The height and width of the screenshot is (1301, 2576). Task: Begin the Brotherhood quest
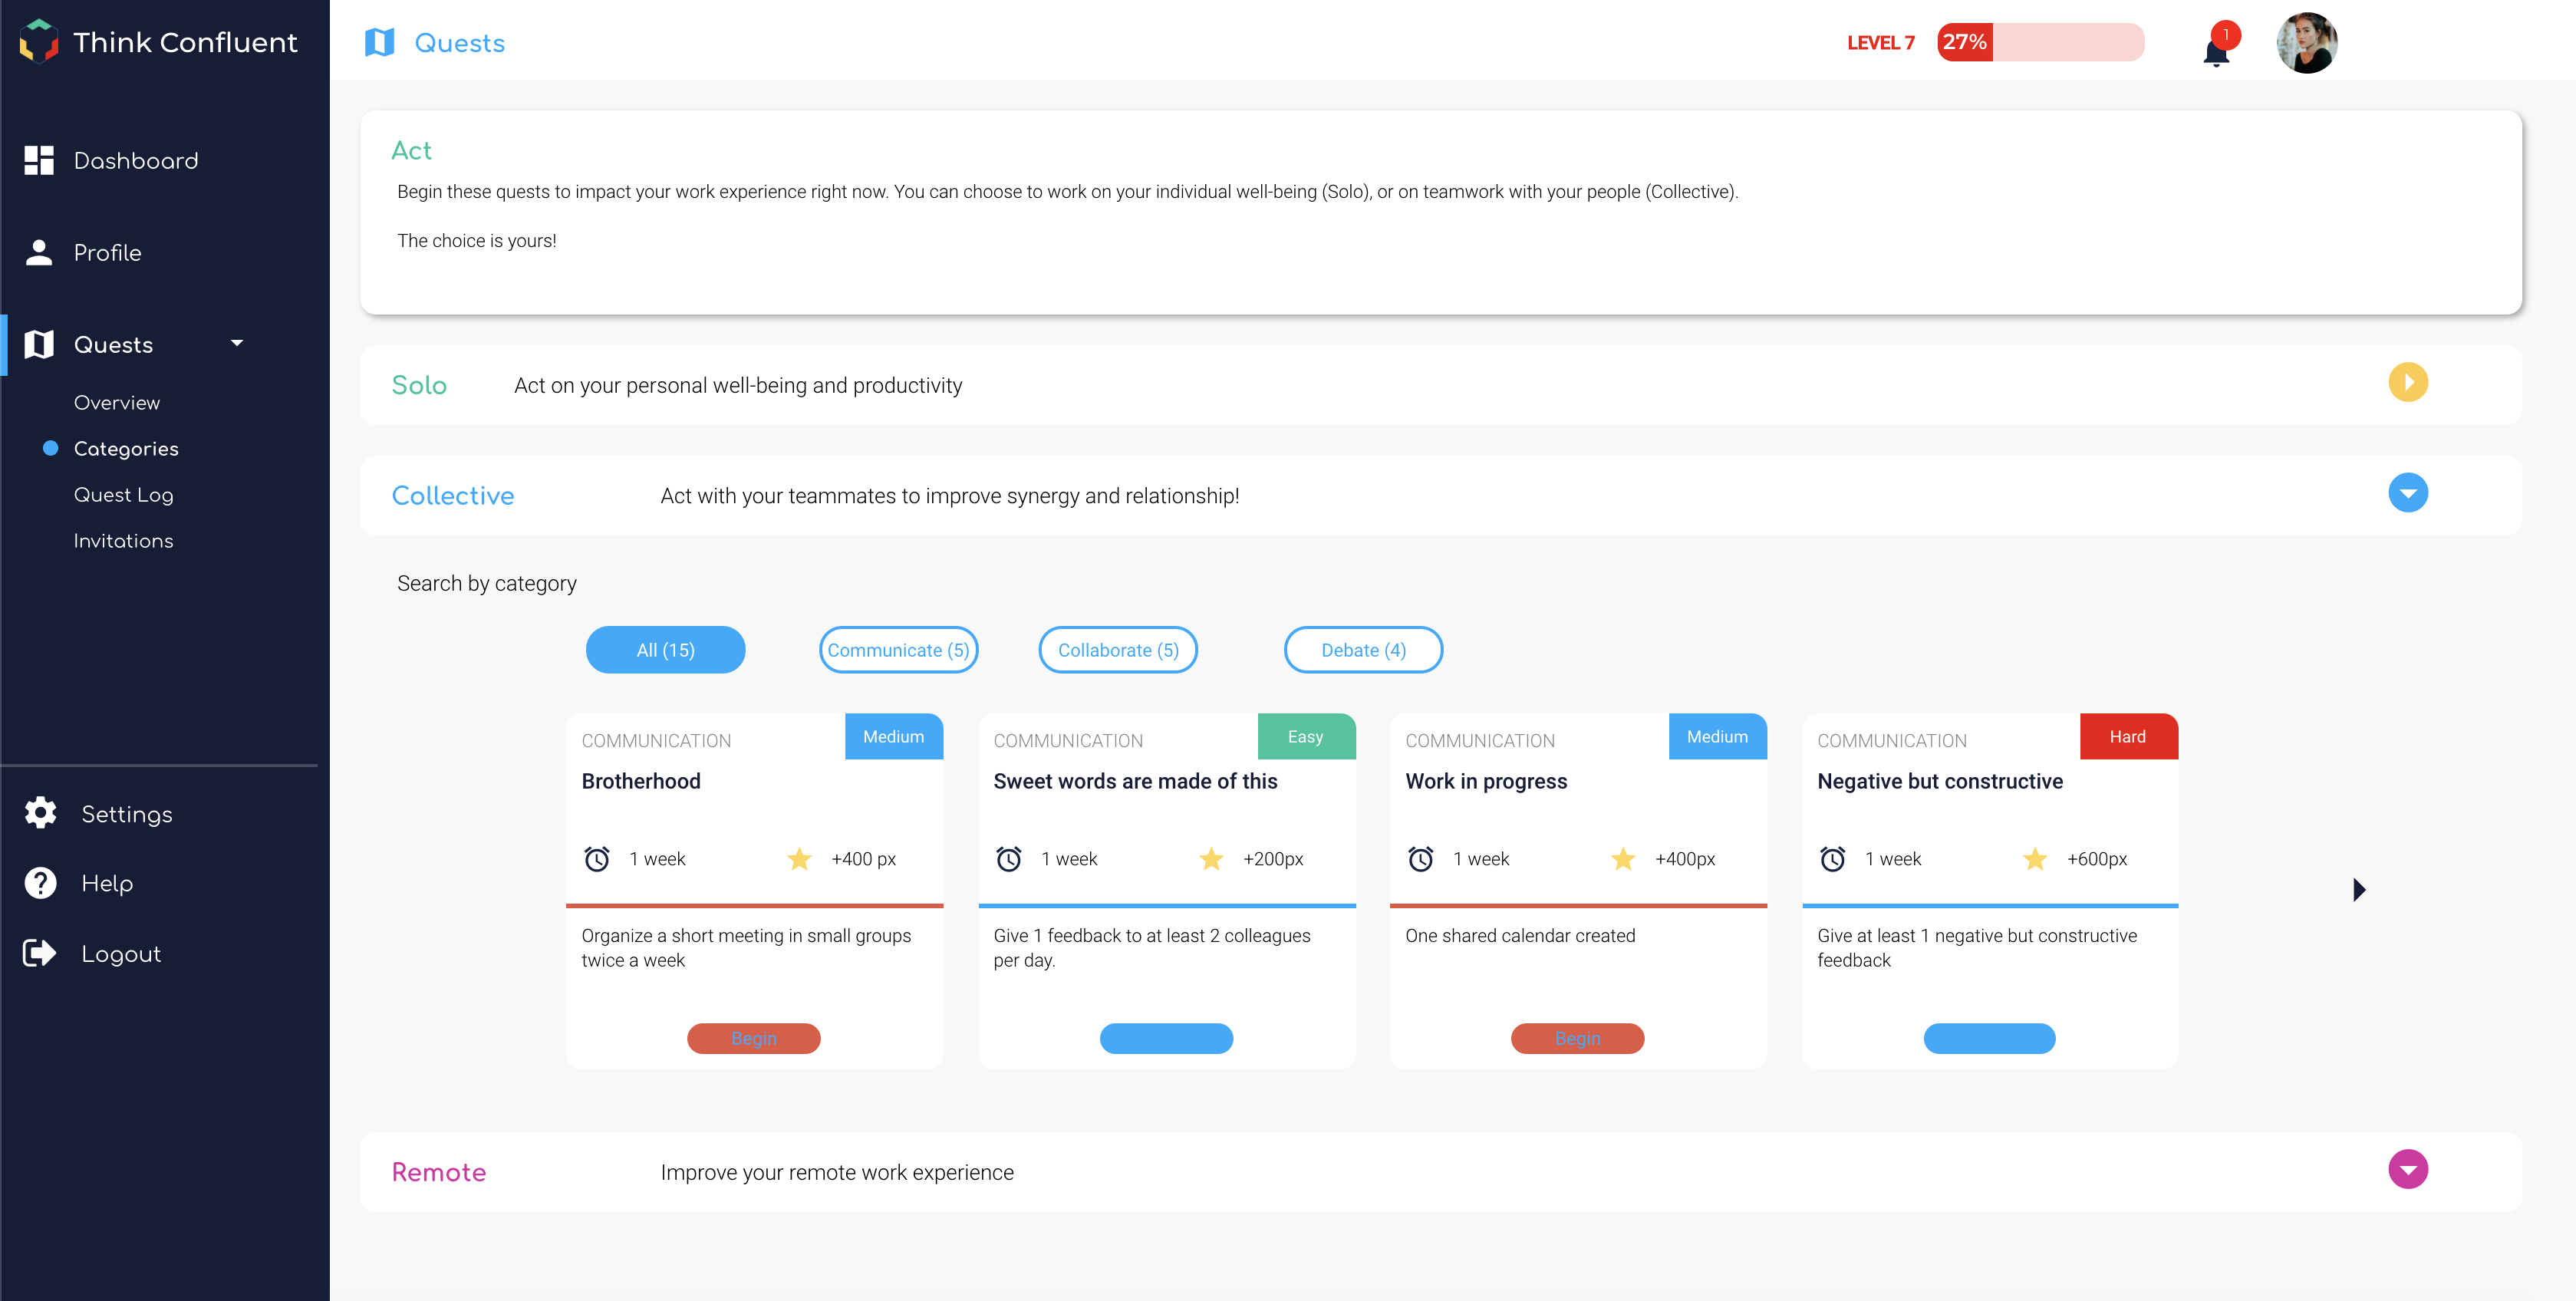753,1038
